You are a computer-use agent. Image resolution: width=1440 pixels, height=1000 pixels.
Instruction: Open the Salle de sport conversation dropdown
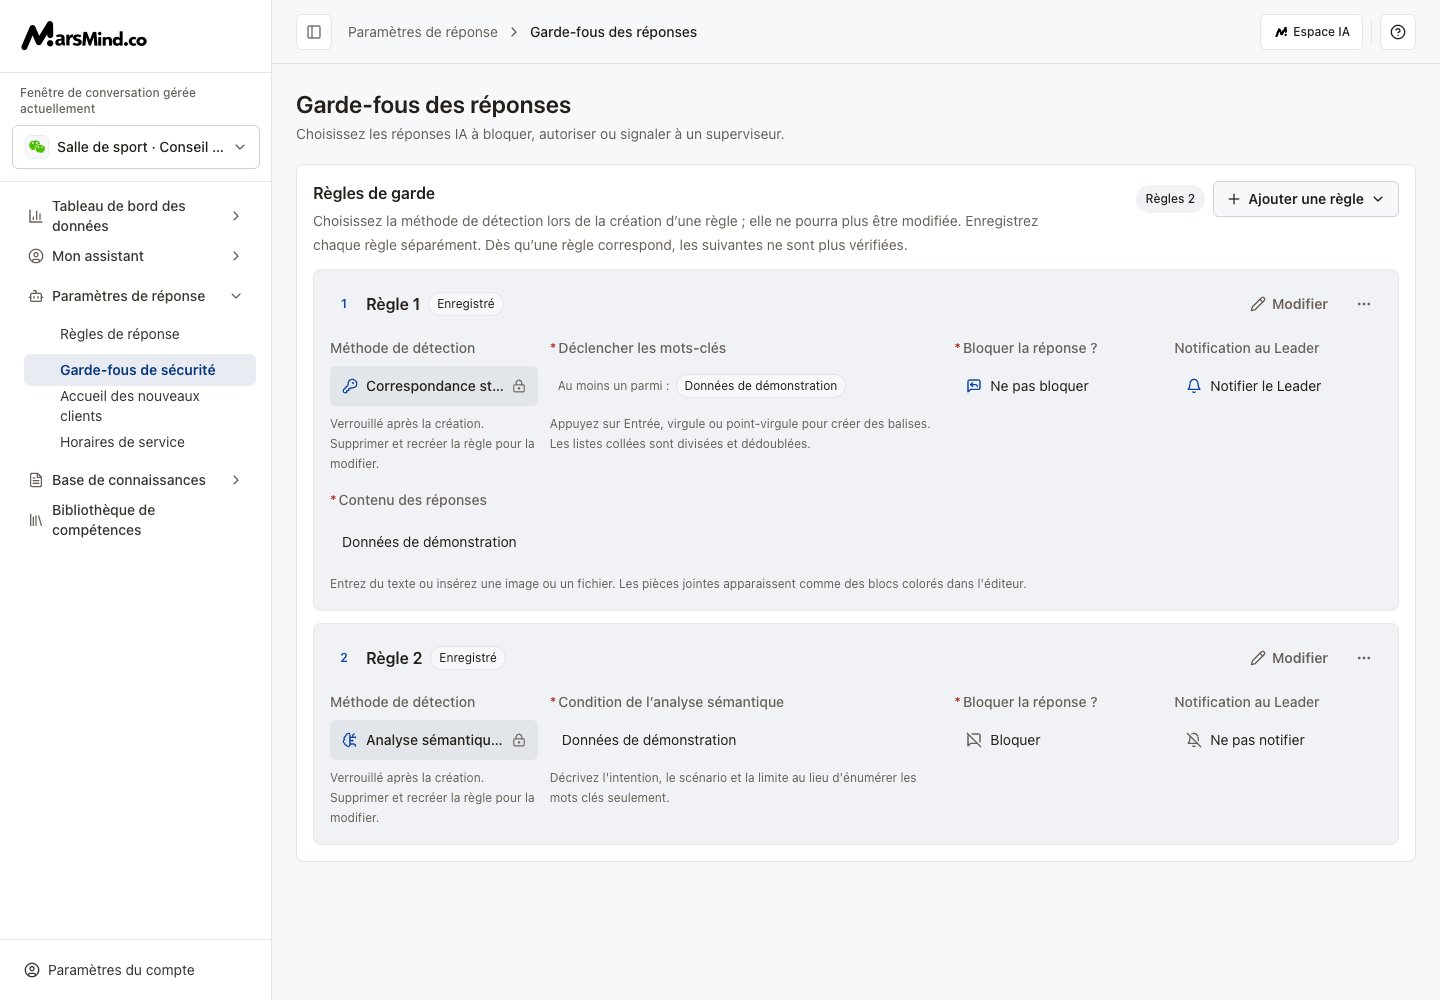(x=136, y=147)
